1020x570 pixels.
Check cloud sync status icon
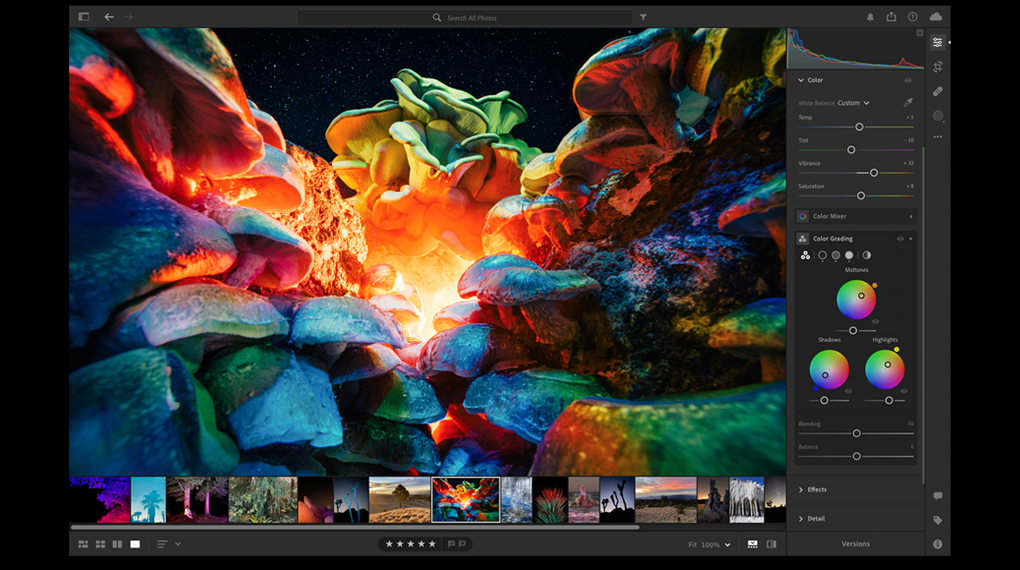click(x=935, y=16)
